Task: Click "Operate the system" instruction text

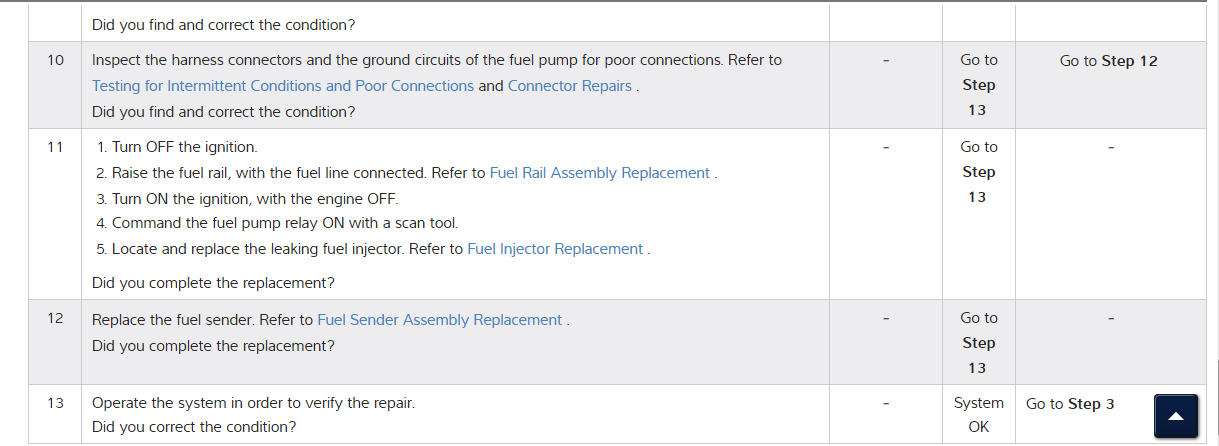Action: 253,403
